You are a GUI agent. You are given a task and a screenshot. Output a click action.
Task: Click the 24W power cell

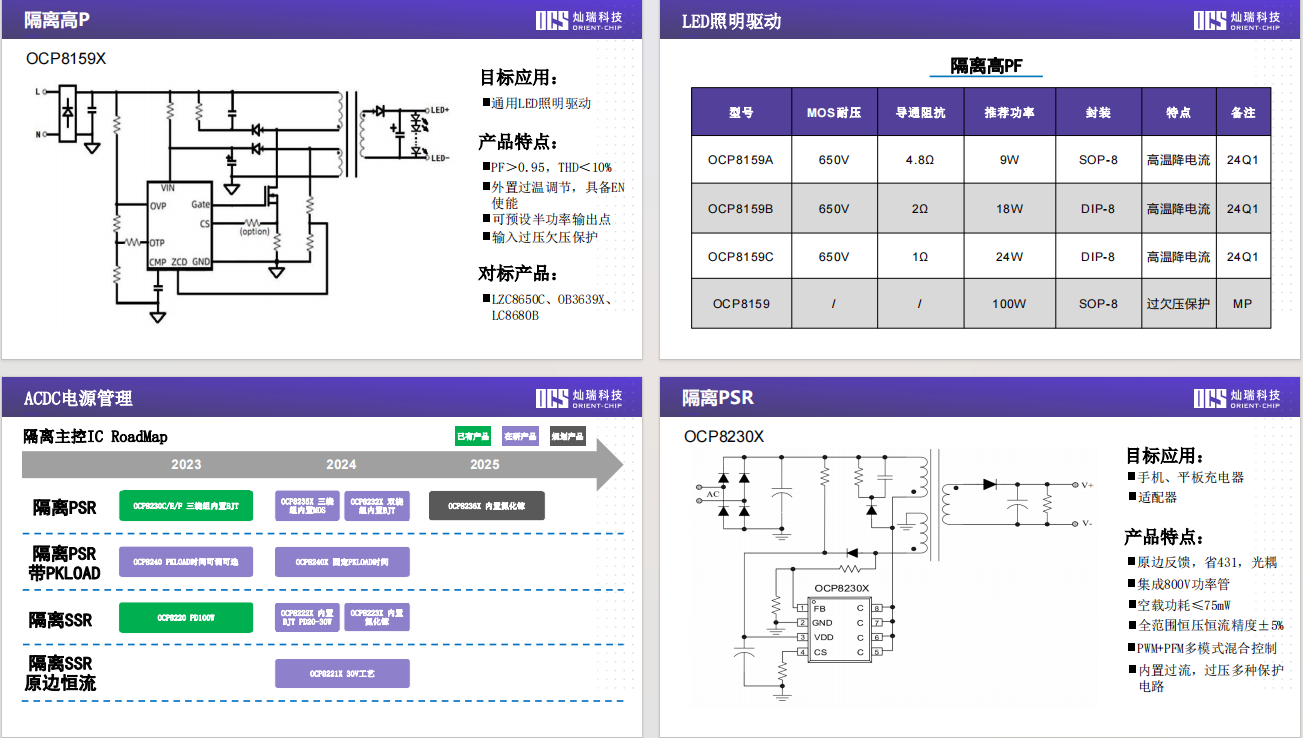point(1009,256)
